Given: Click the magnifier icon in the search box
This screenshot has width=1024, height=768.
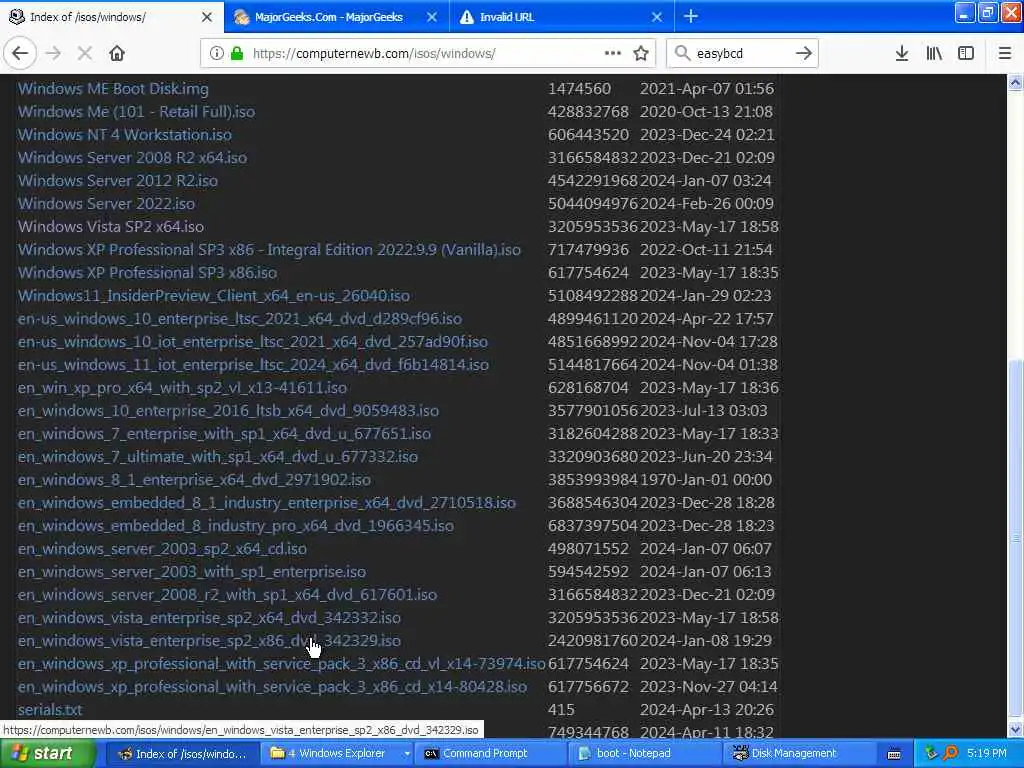Looking at the screenshot, I should 682,53.
